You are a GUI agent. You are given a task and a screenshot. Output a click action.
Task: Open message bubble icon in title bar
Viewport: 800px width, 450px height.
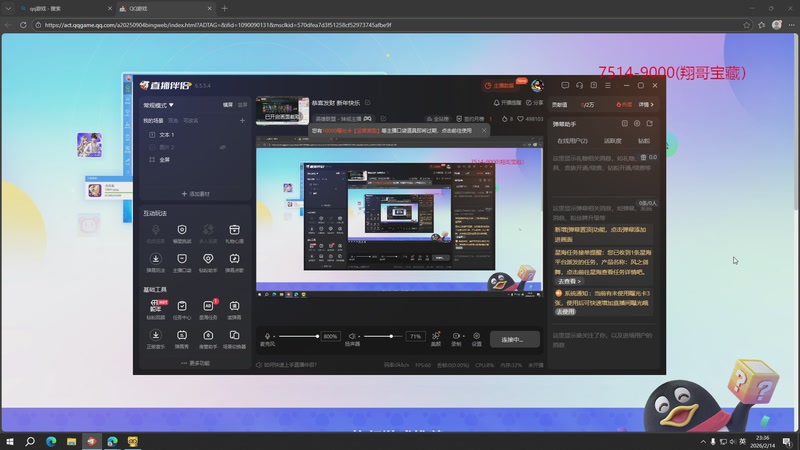pyautogui.click(x=565, y=85)
